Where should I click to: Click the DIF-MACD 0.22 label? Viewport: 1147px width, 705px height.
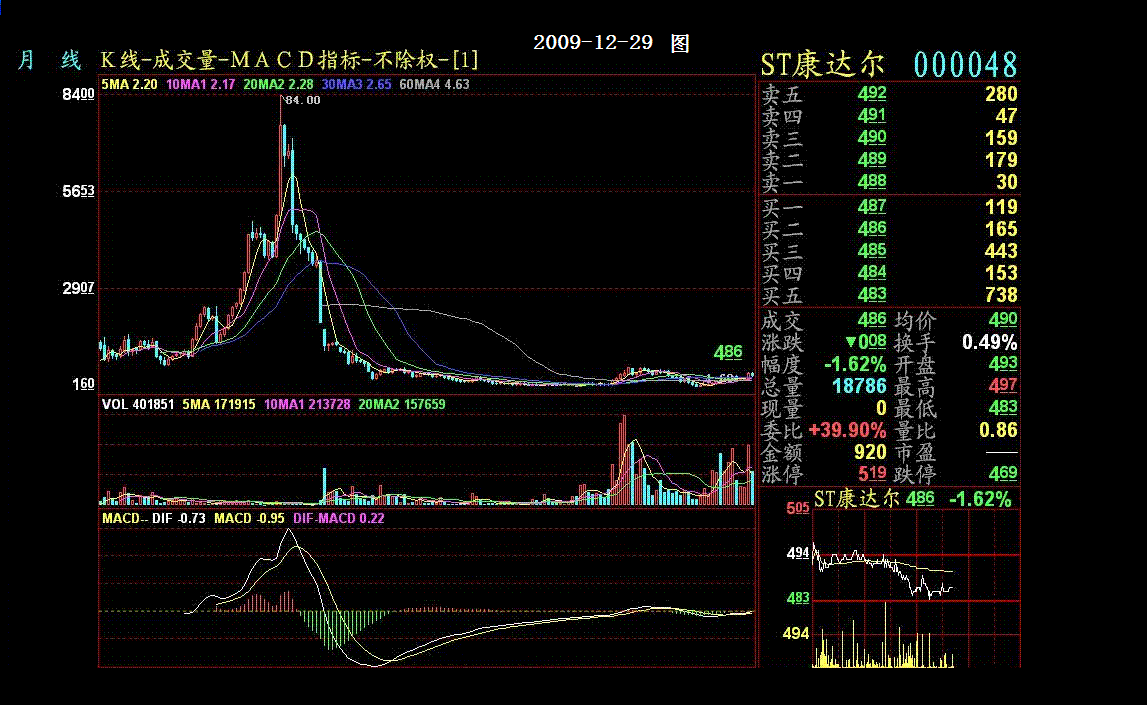(x=339, y=519)
